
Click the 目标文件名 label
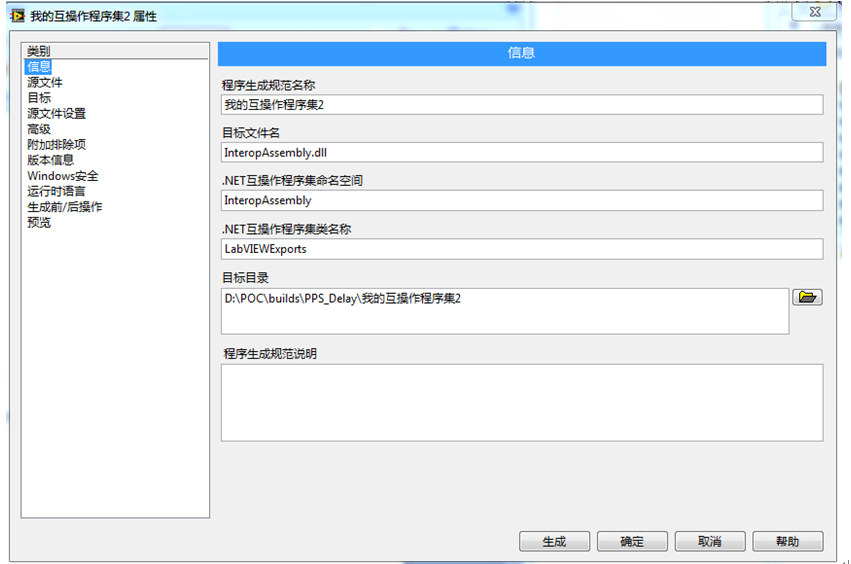tap(251, 133)
